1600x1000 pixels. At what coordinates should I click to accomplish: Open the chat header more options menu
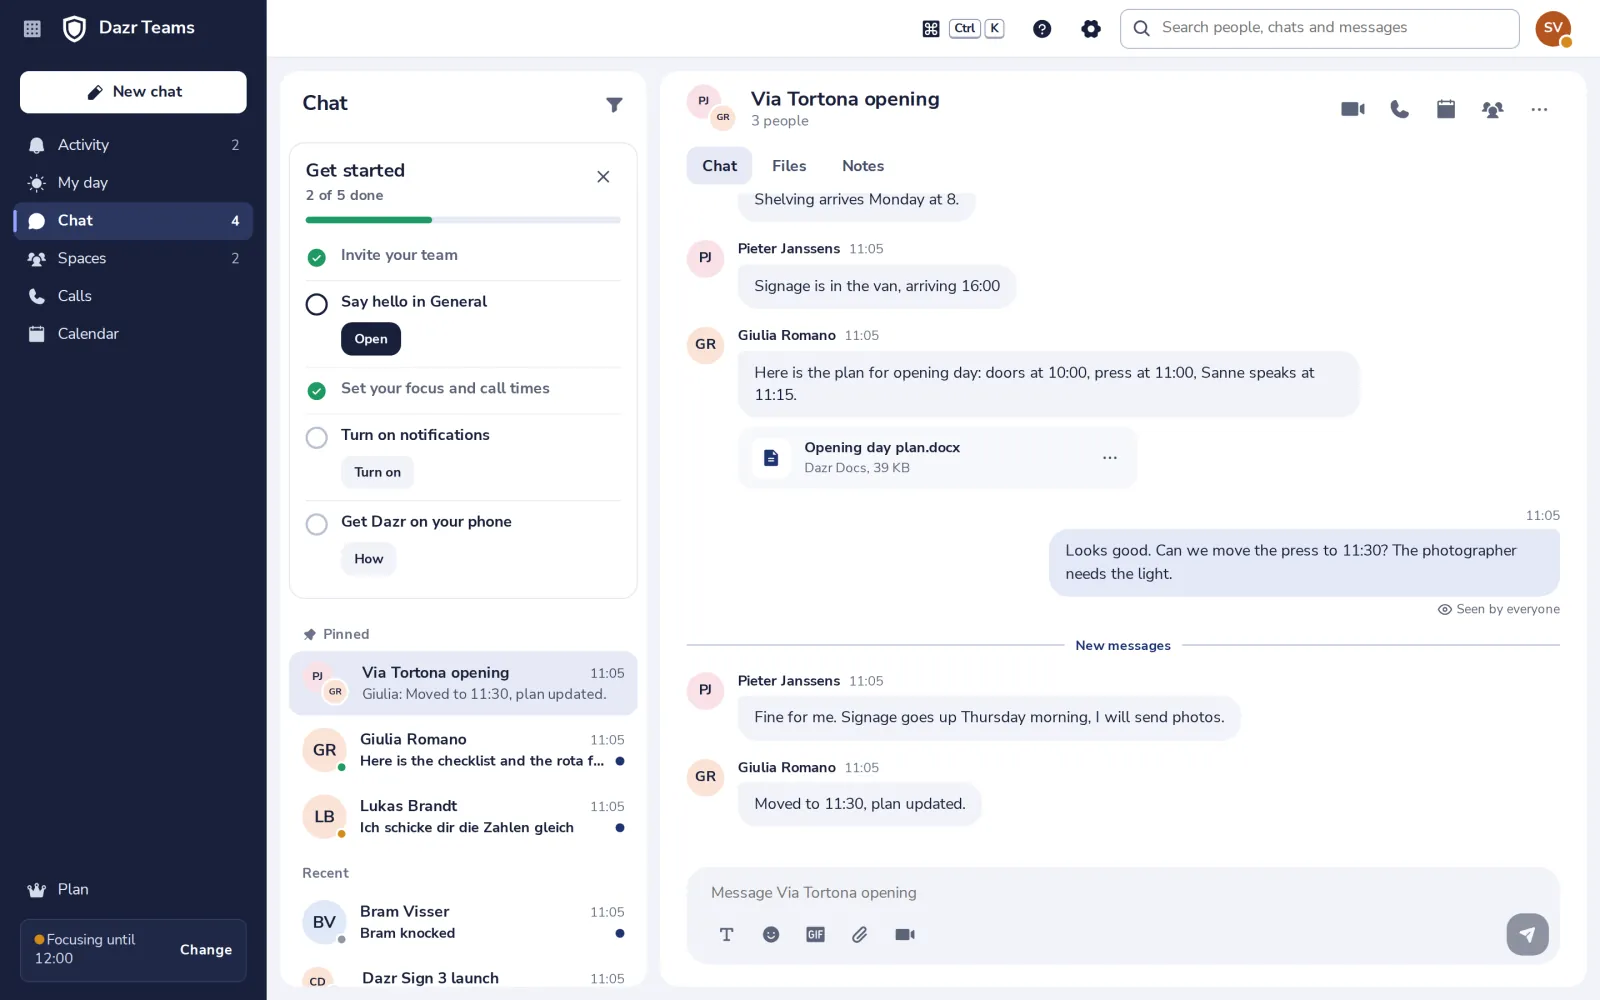1539,109
